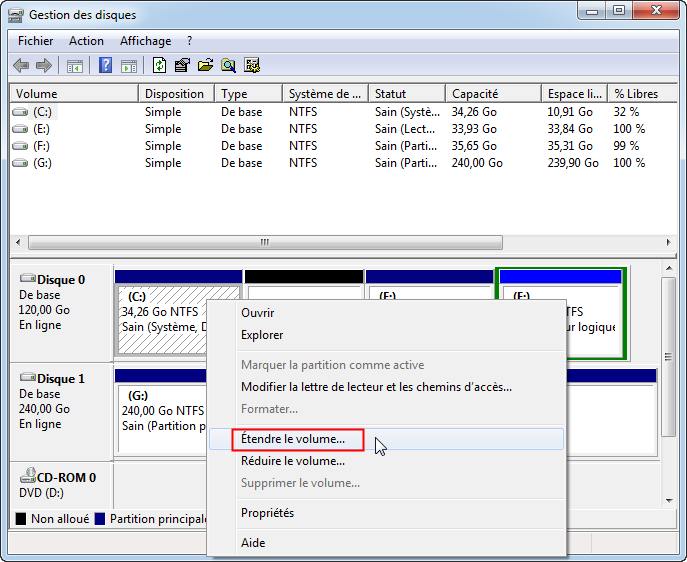Click the open folder toolbar icon
The image size is (687, 562).
click(205, 66)
